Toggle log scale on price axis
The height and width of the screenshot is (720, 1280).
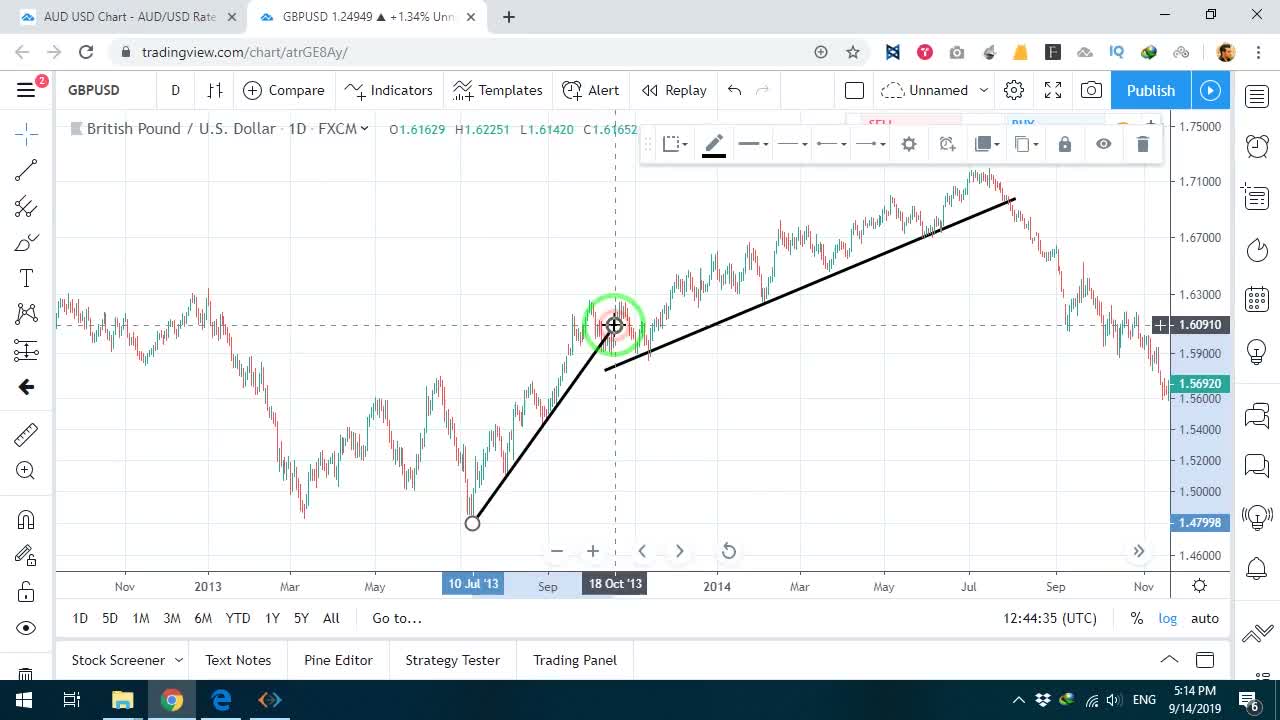click(x=1168, y=618)
